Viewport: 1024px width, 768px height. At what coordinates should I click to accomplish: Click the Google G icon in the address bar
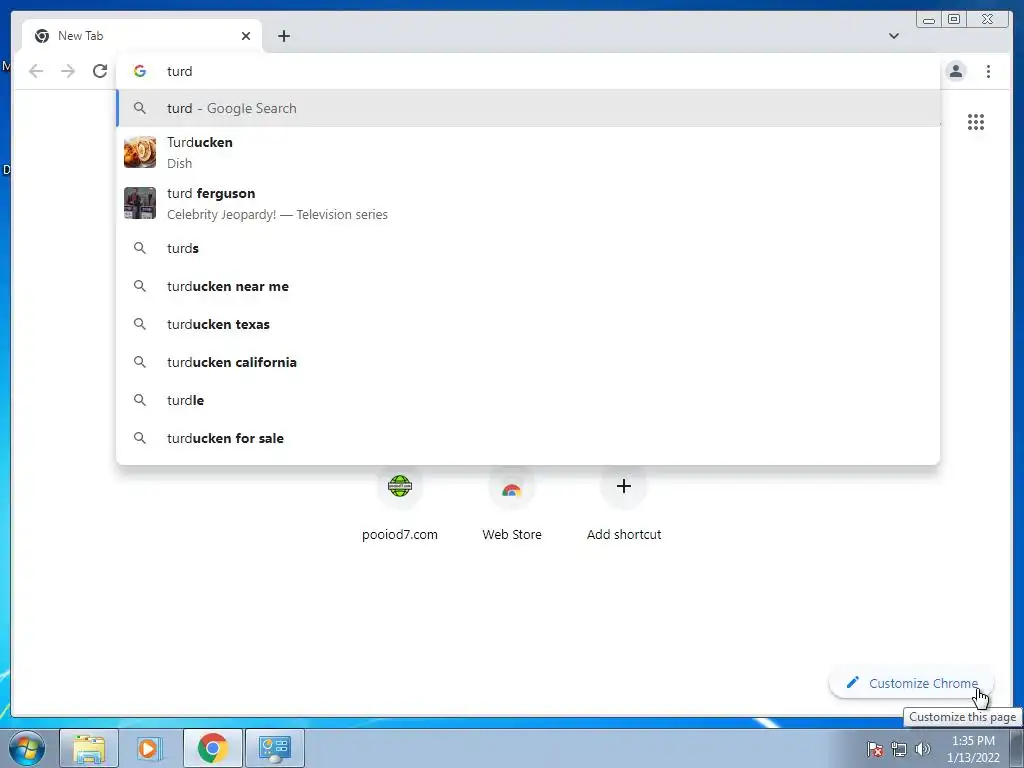coord(140,71)
